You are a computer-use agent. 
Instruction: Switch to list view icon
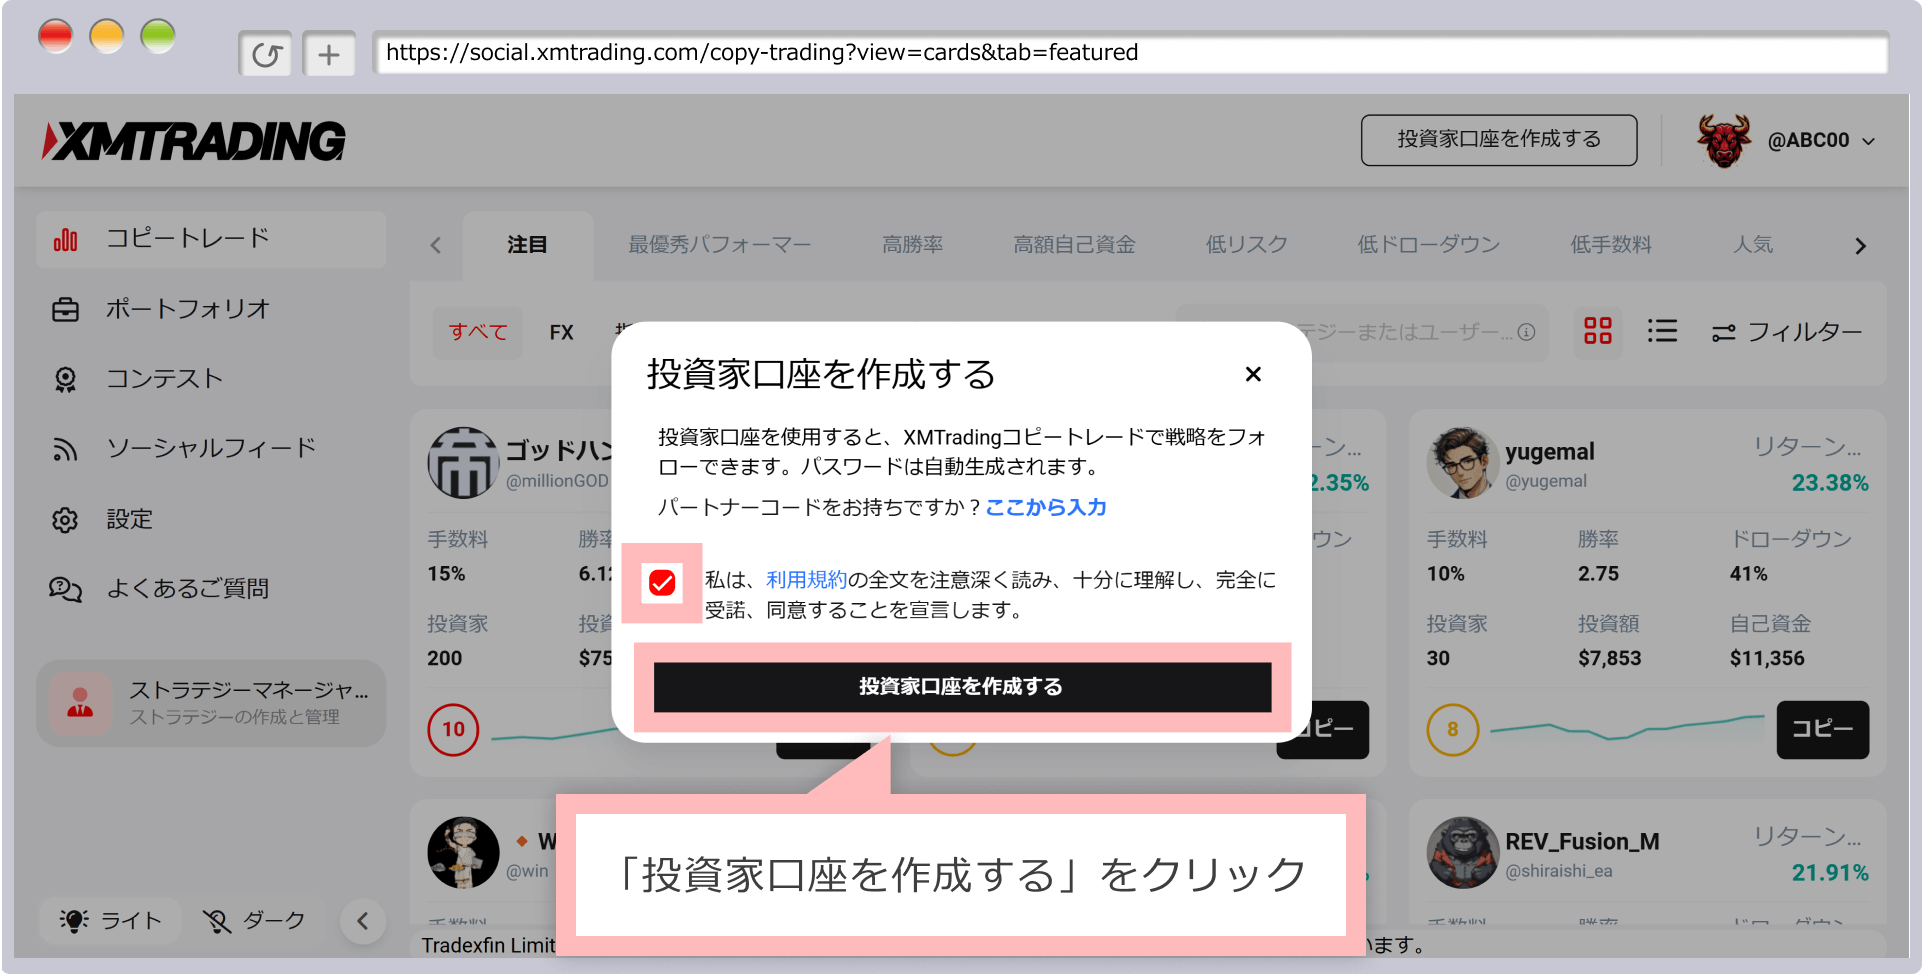click(1662, 331)
